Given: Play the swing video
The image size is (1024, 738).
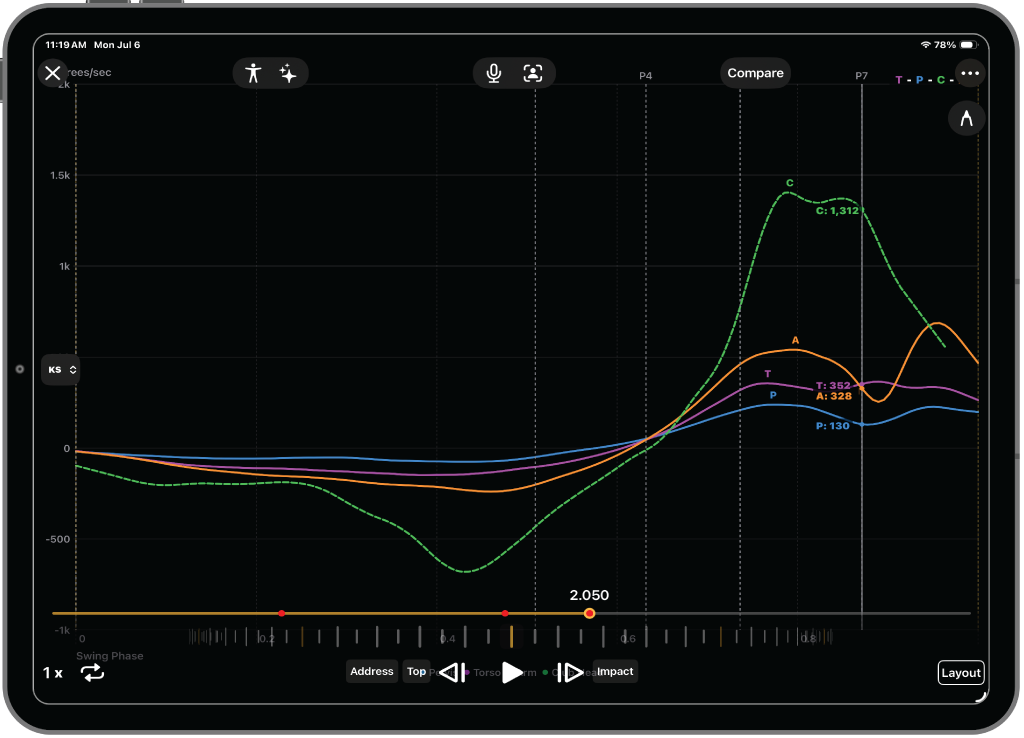Looking at the screenshot, I should click(512, 673).
